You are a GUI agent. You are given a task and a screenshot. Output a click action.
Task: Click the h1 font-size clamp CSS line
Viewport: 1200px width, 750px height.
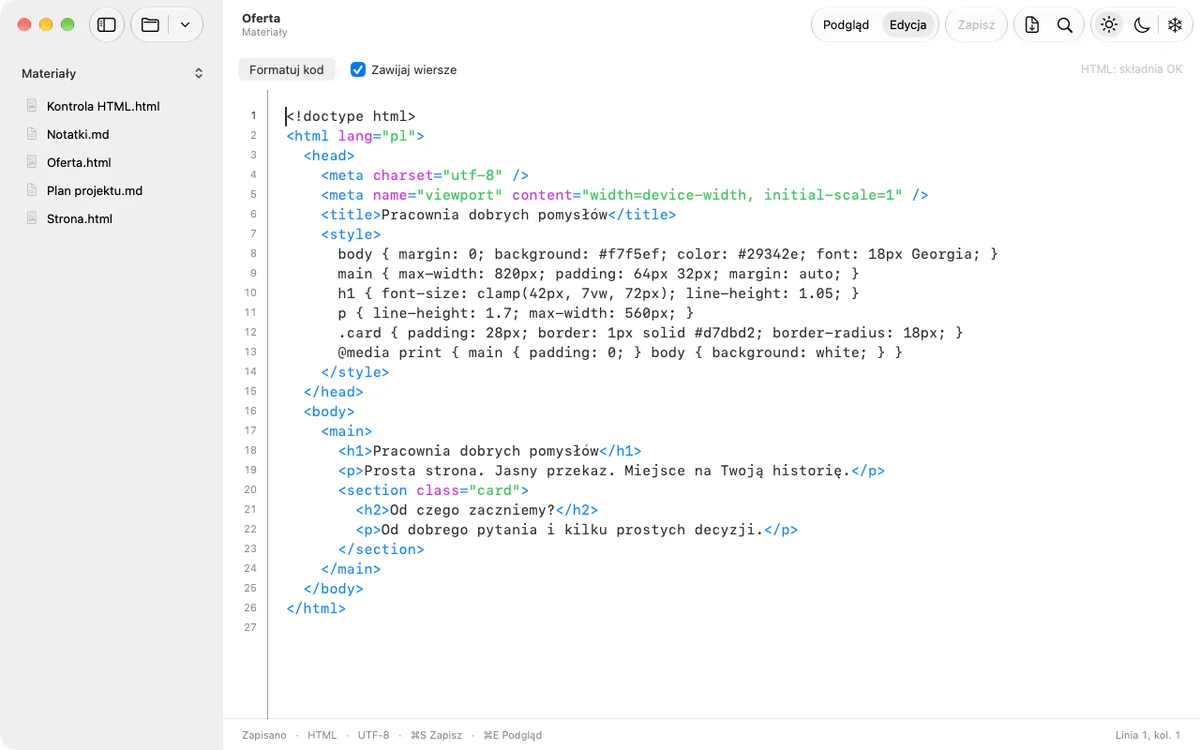click(x=598, y=293)
